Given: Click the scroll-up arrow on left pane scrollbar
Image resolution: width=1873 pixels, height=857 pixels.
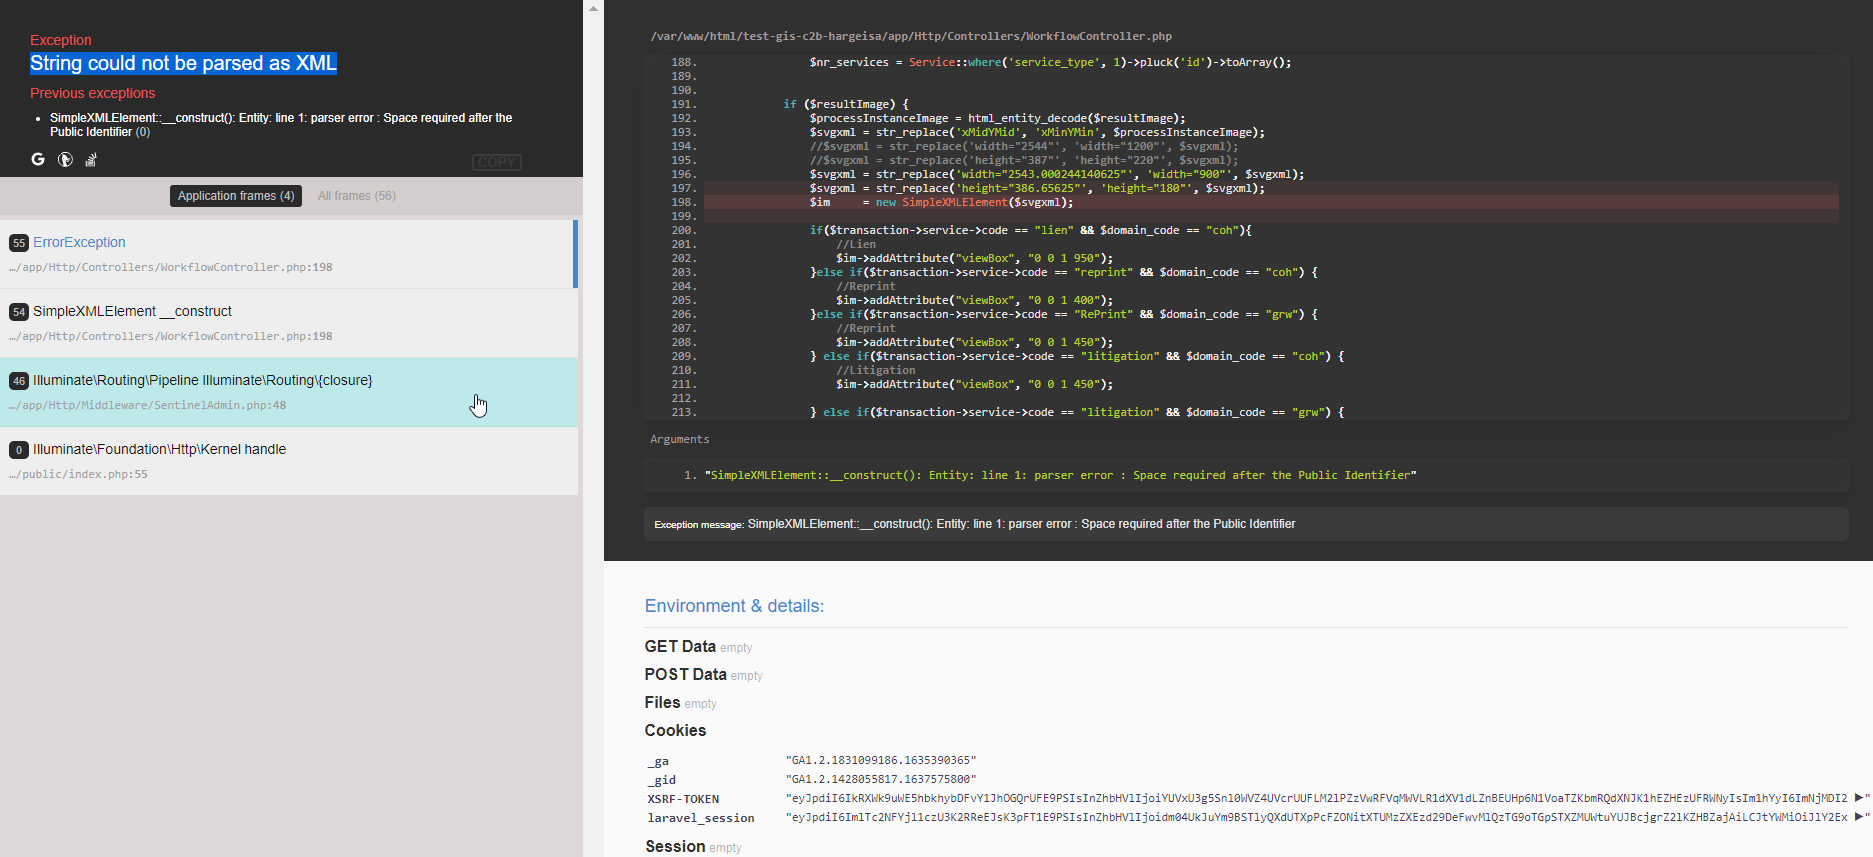Looking at the screenshot, I should click(x=593, y=8).
